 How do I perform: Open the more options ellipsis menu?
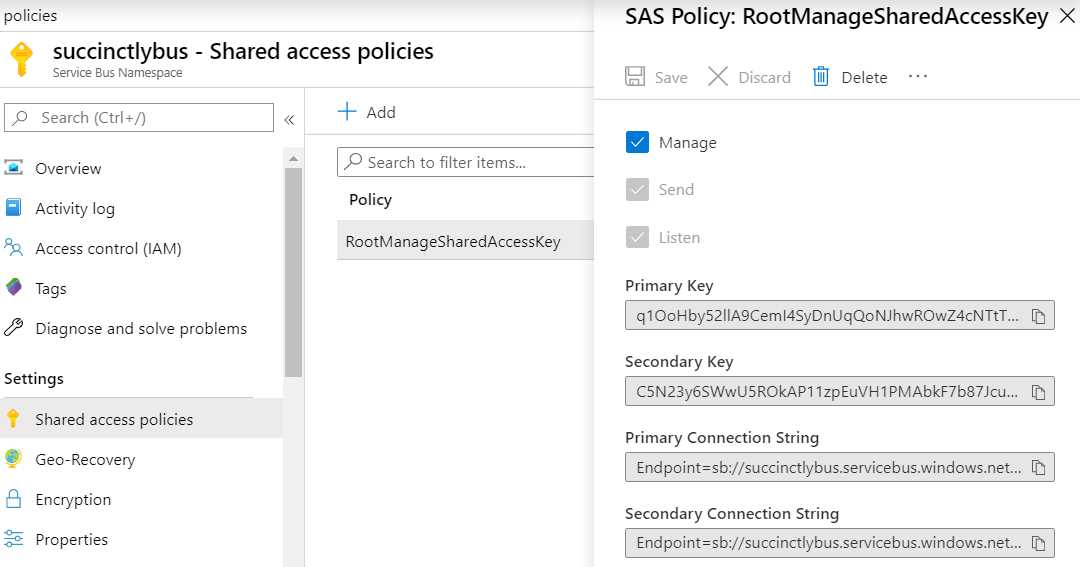pyautogui.click(x=917, y=76)
